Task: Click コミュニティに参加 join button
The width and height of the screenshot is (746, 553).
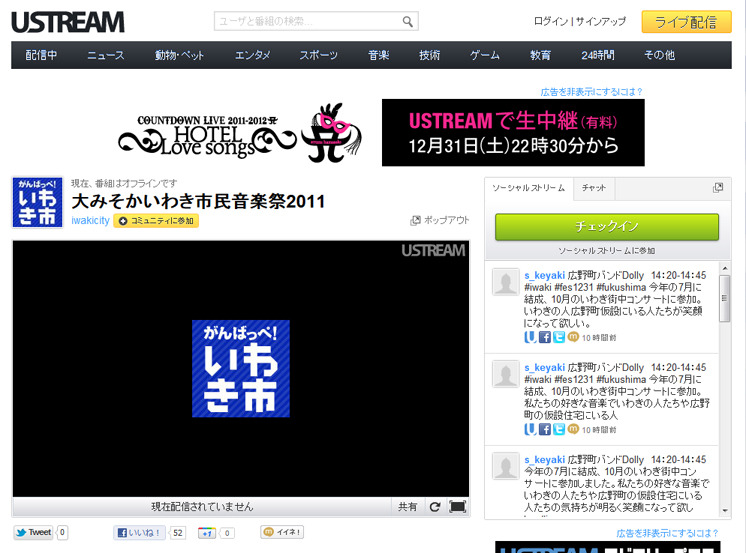Action: [x=156, y=221]
